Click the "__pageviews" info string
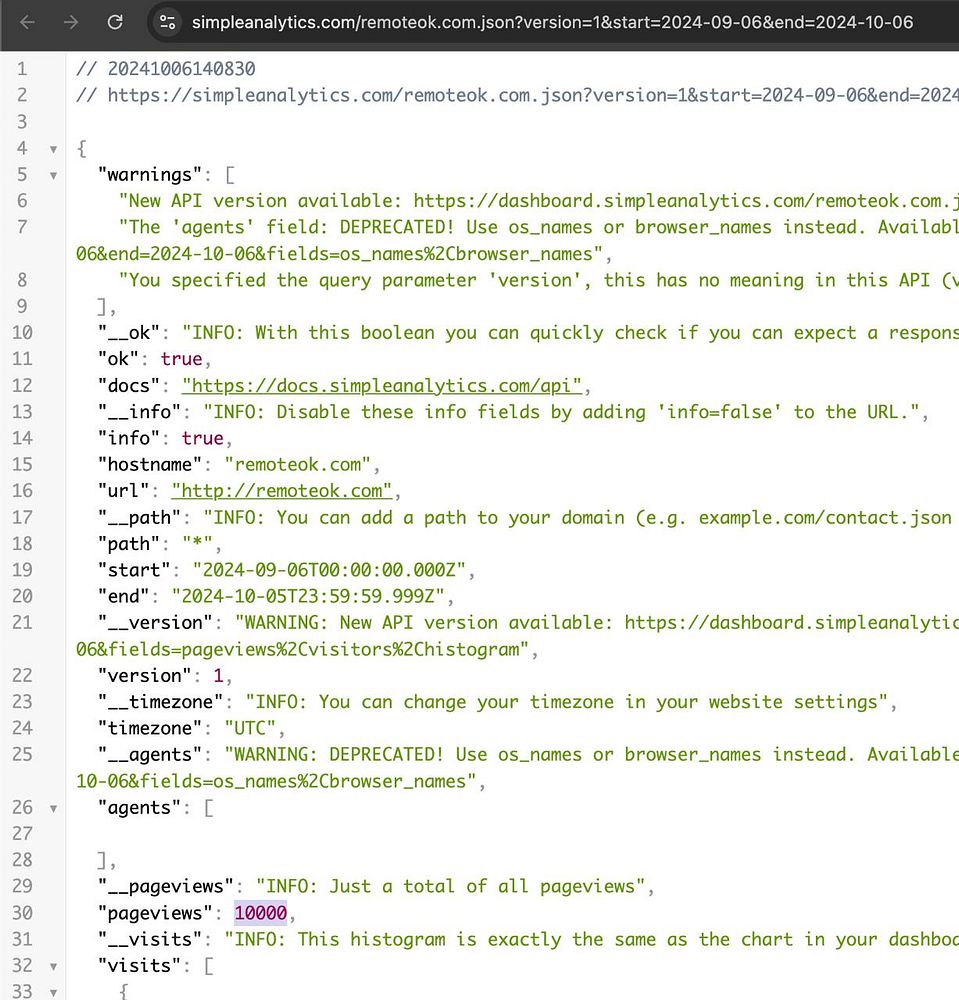Viewport: 959px width, 1000px height. point(451,887)
